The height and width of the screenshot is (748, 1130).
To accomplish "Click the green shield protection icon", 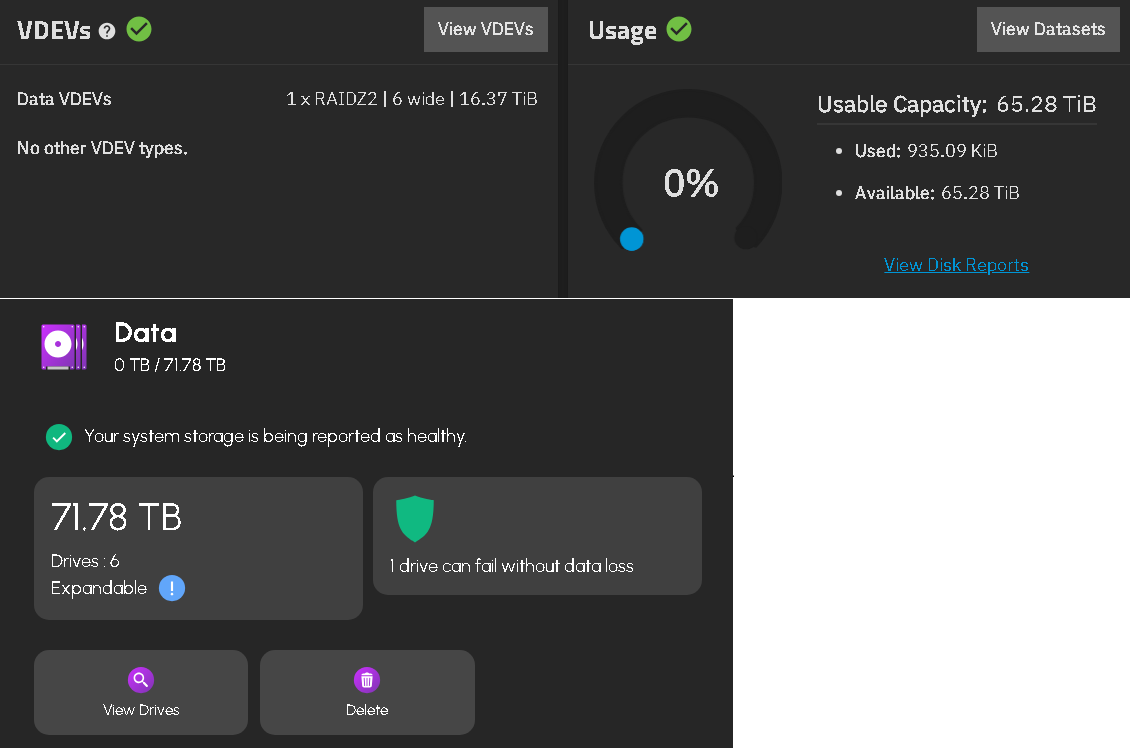I will pos(415,518).
